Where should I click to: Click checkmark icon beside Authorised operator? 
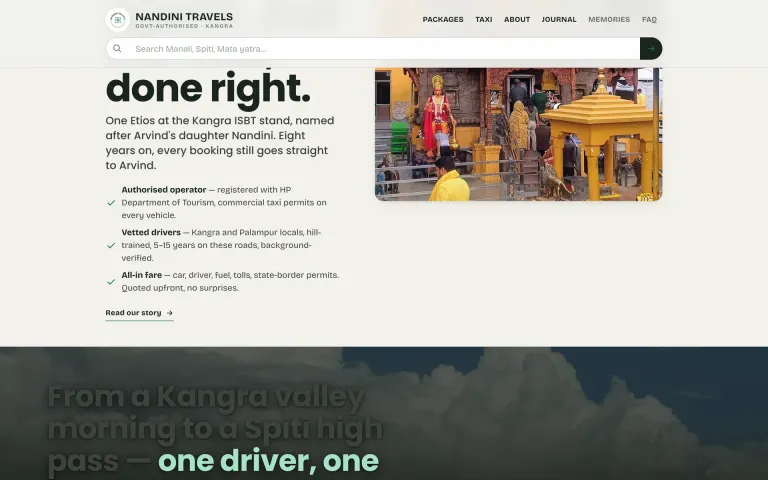(x=111, y=203)
